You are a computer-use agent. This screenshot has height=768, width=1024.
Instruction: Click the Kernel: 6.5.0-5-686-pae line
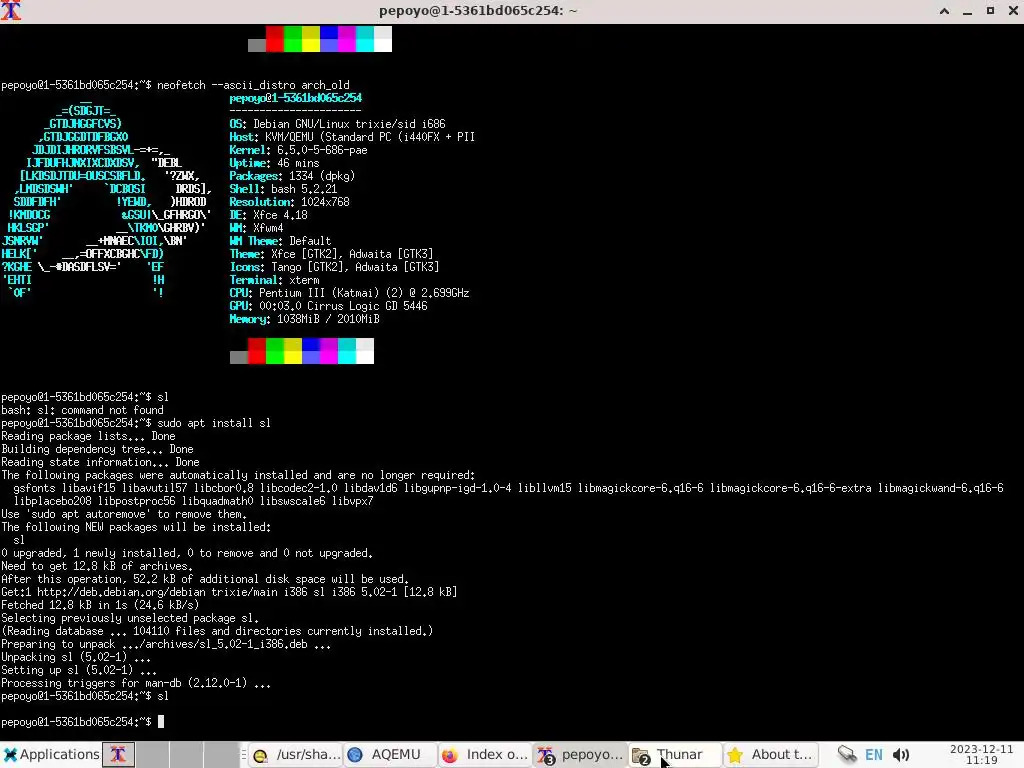point(298,150)
